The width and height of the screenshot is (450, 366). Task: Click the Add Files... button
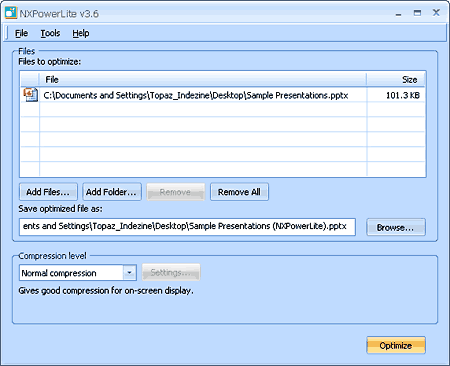48,192
